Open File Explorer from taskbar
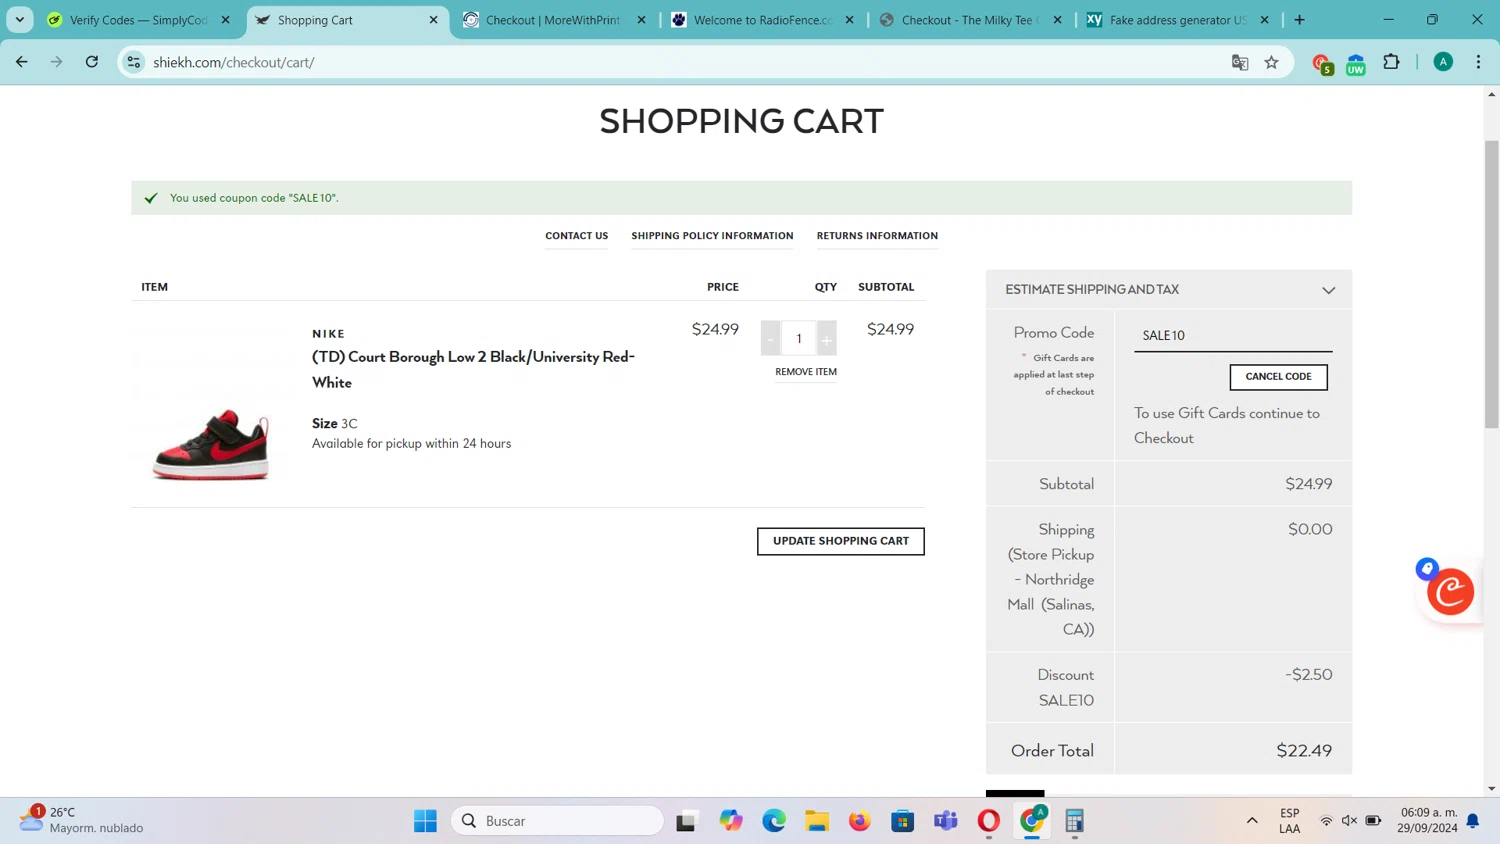This screenshot has height=844, width=1500. click(817, 821)
